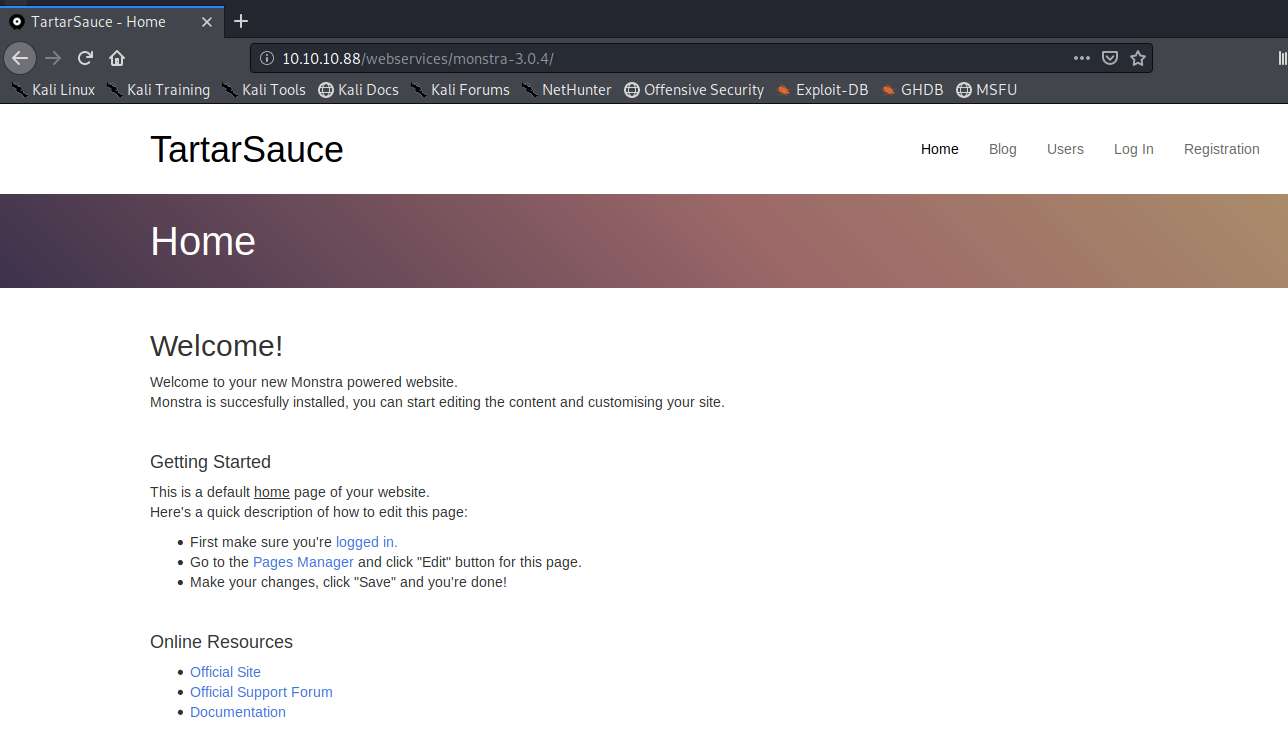Screen dimensions: 1288x745
Task: Open the Log In page
Action: coord(1133,149)
